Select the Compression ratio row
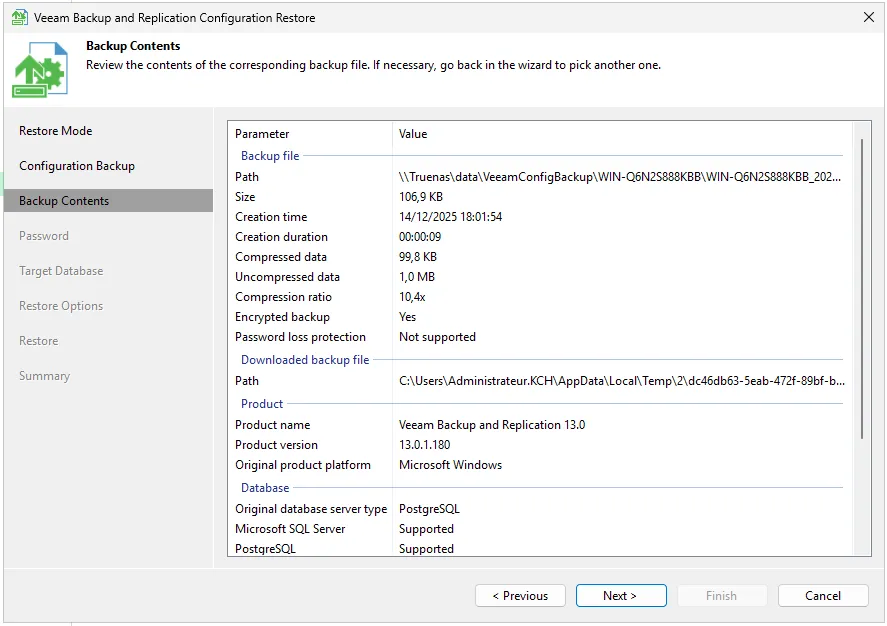 540,297
